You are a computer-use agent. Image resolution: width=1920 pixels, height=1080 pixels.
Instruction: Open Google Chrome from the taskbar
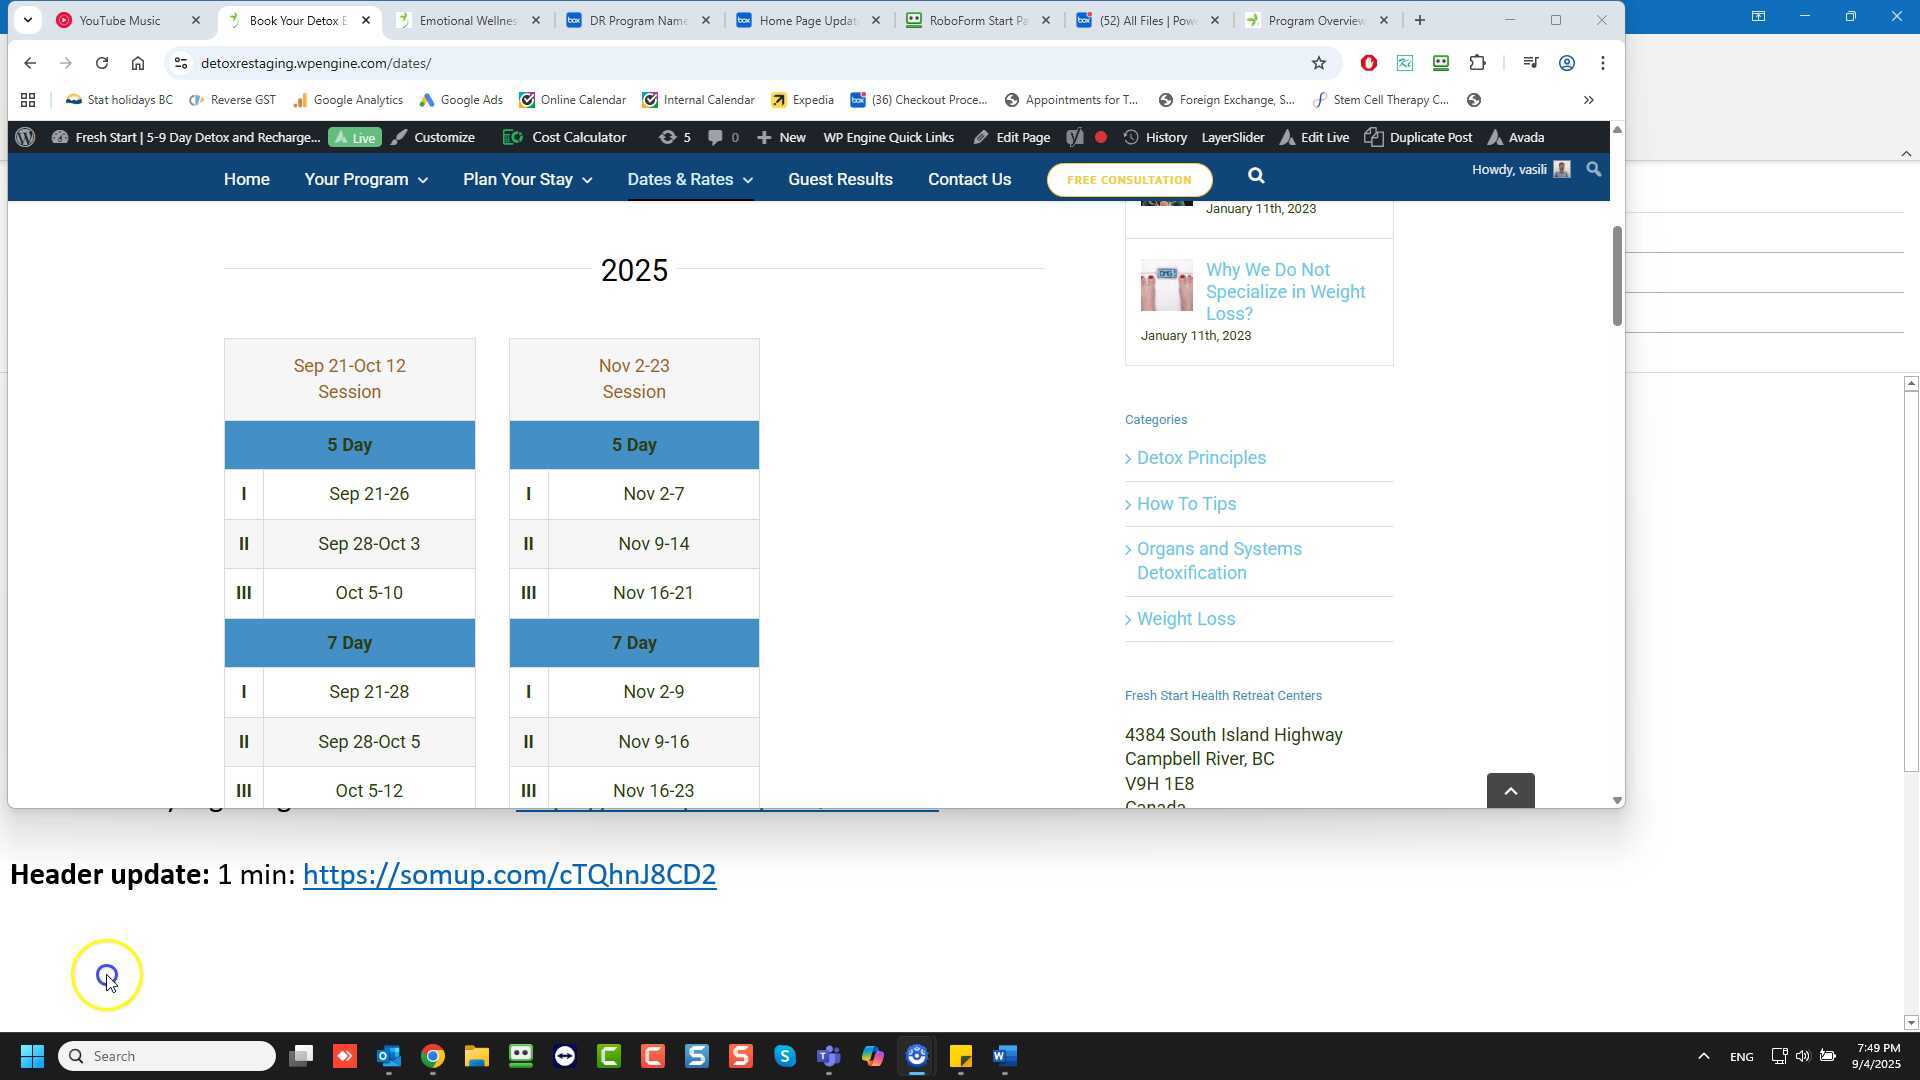432,1056
